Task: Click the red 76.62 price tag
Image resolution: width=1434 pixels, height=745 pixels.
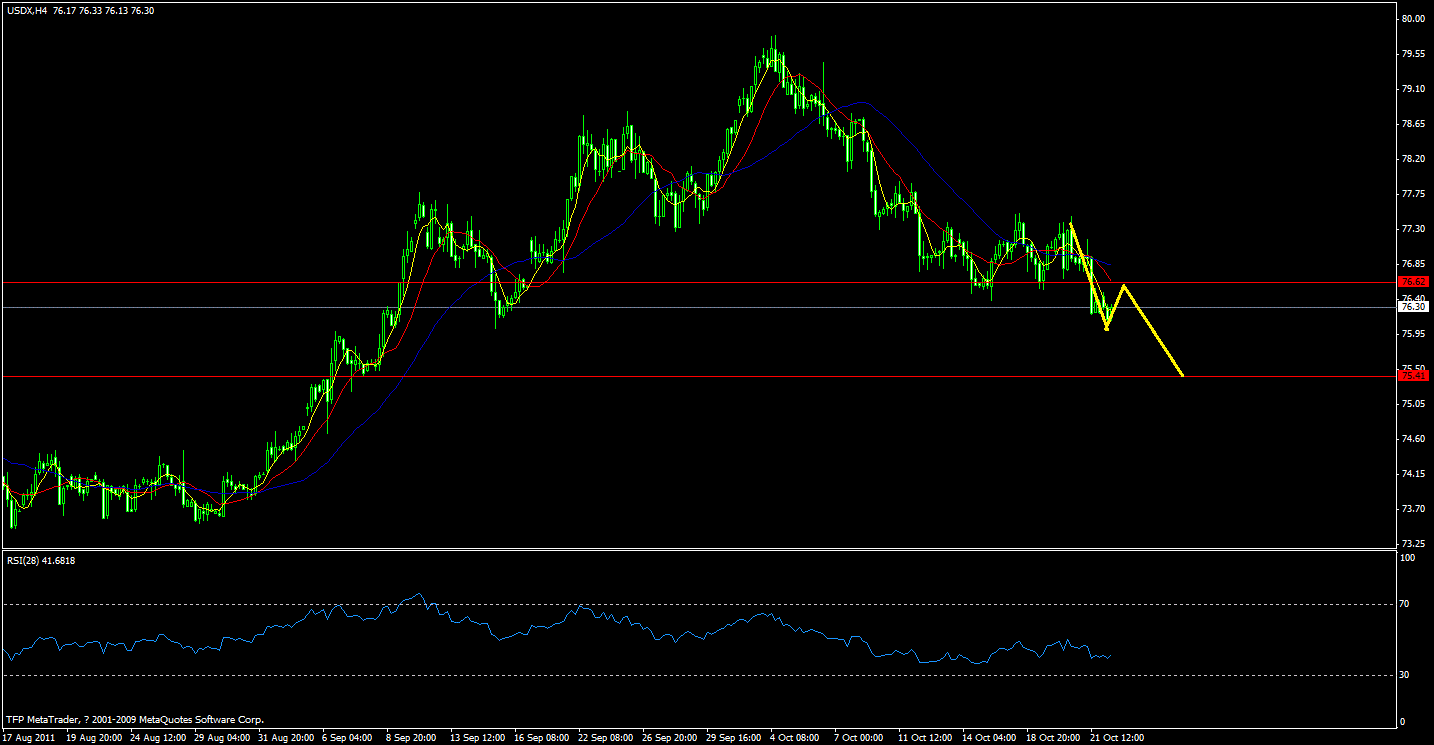Action: click(1413, 283)
